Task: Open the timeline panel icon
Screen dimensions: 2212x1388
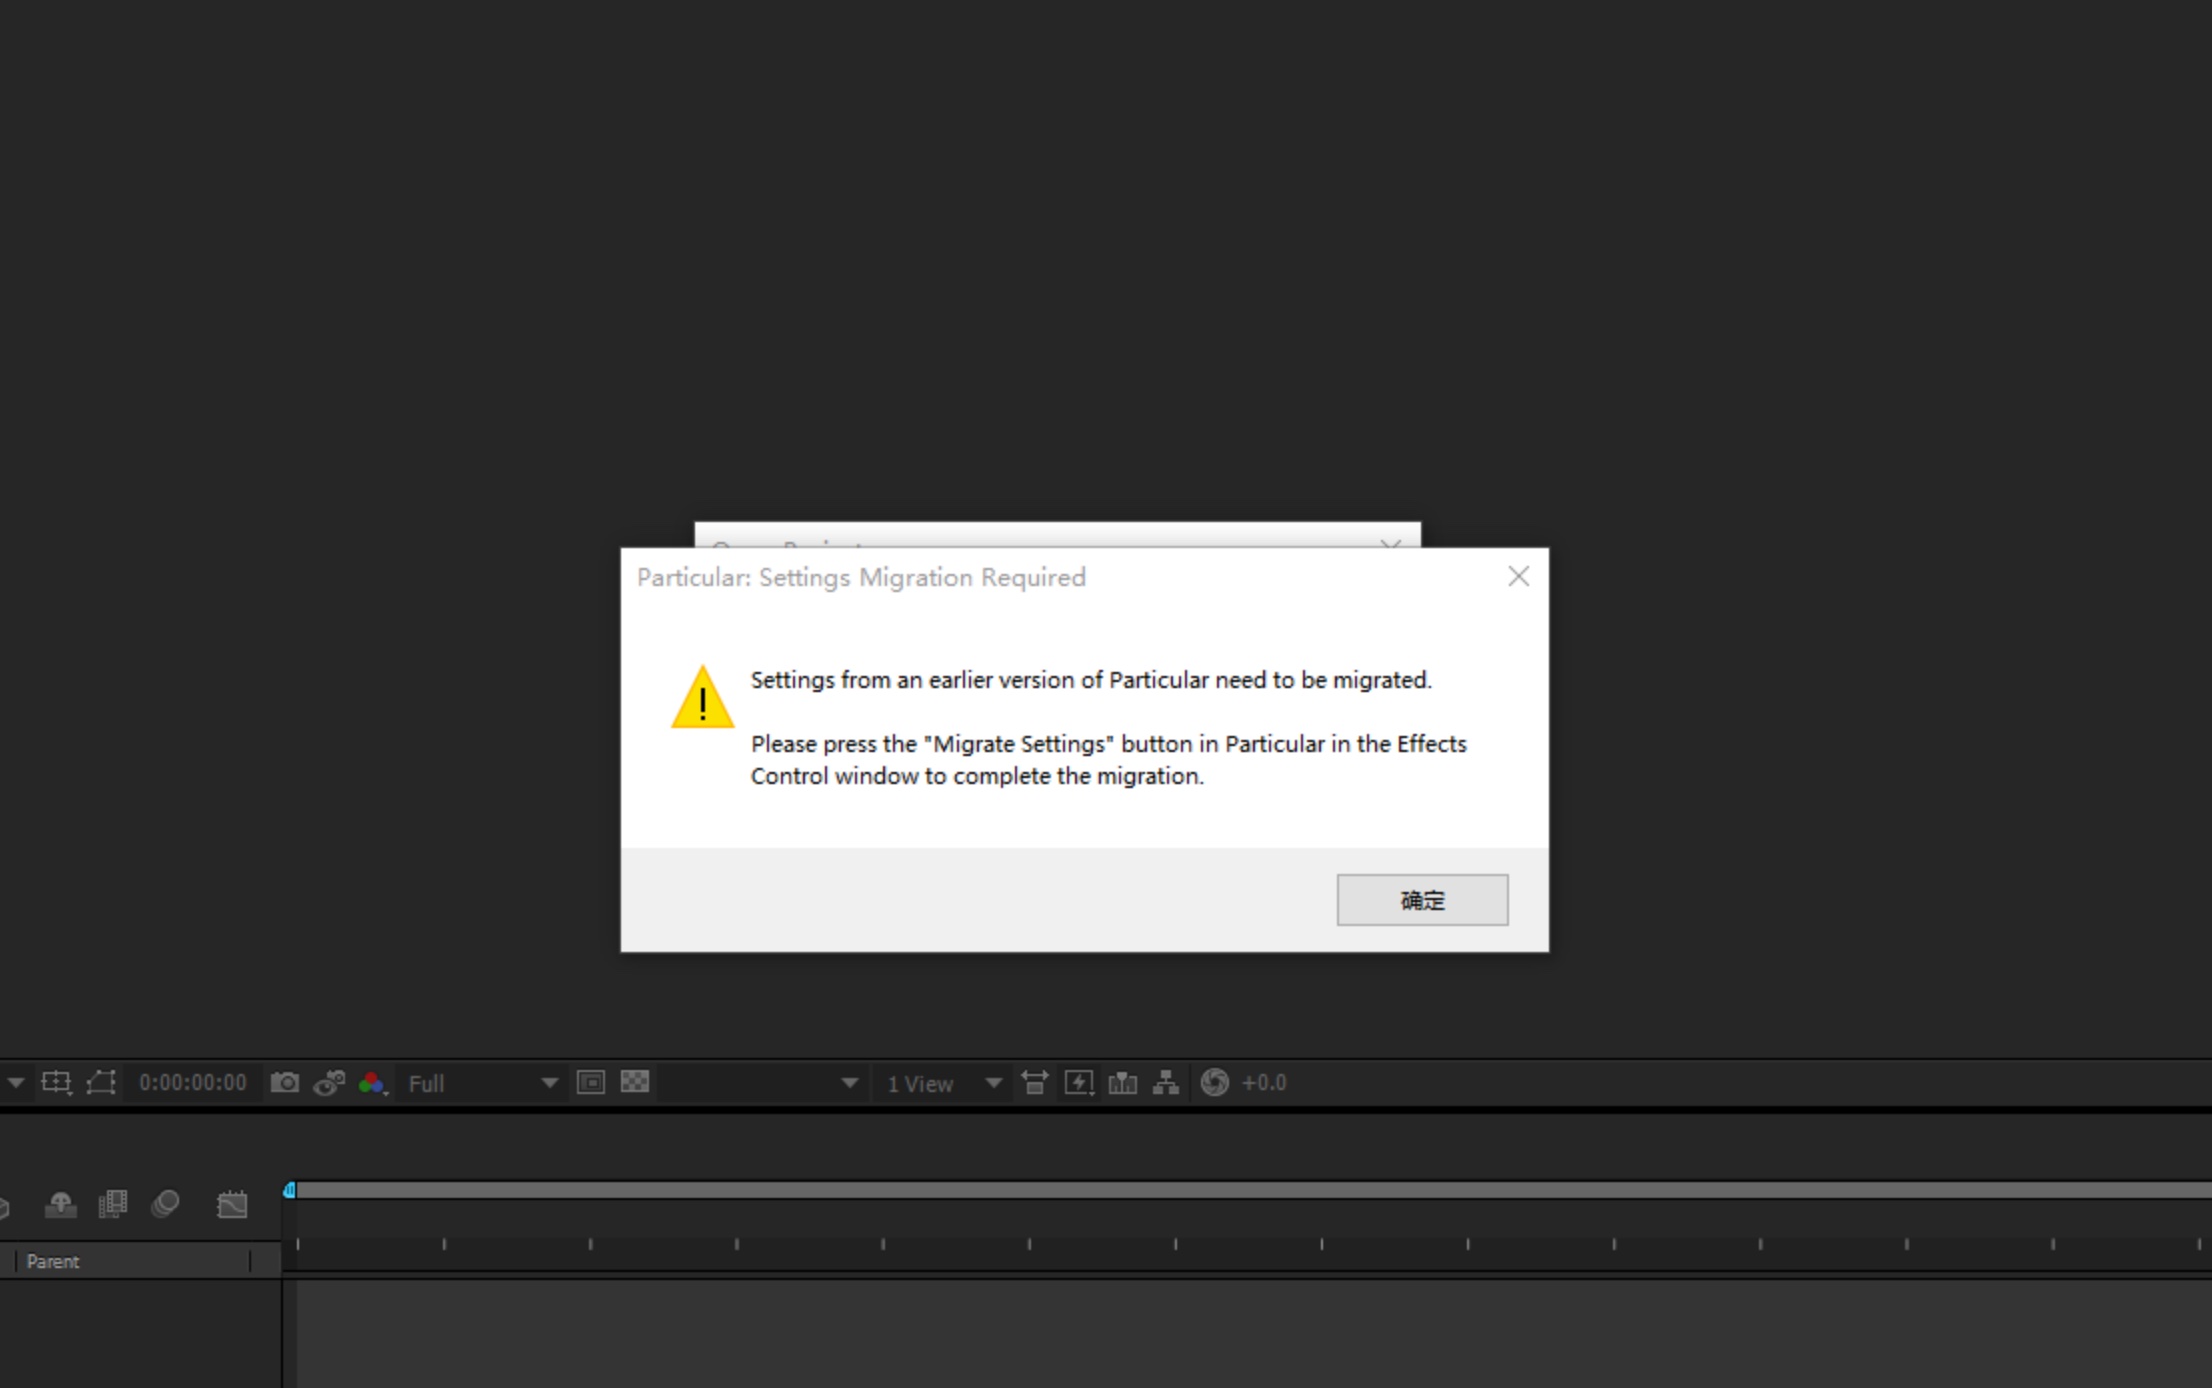Action: pyautogui.click(x=1122, y=1082)
